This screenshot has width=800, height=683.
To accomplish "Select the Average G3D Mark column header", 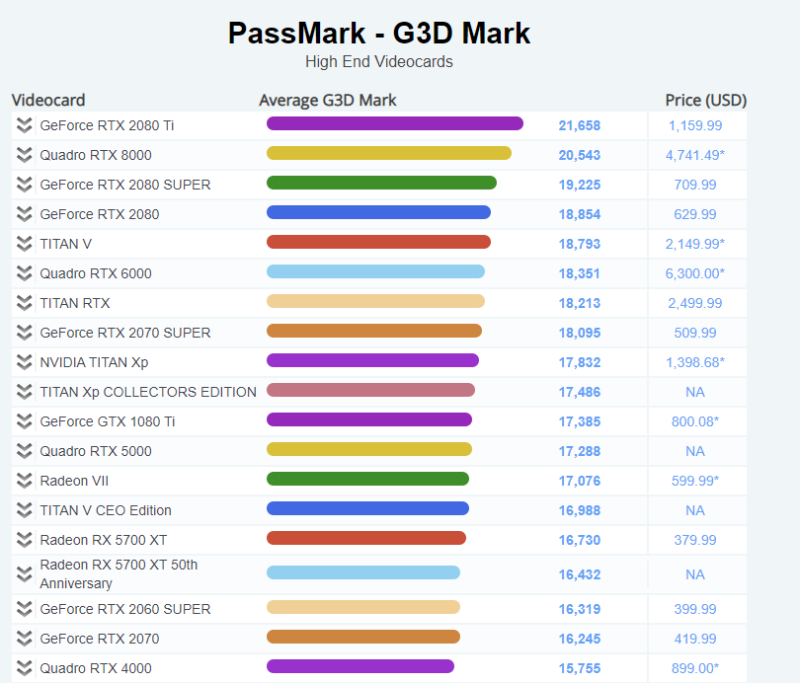I will click(x=328, y=100).
